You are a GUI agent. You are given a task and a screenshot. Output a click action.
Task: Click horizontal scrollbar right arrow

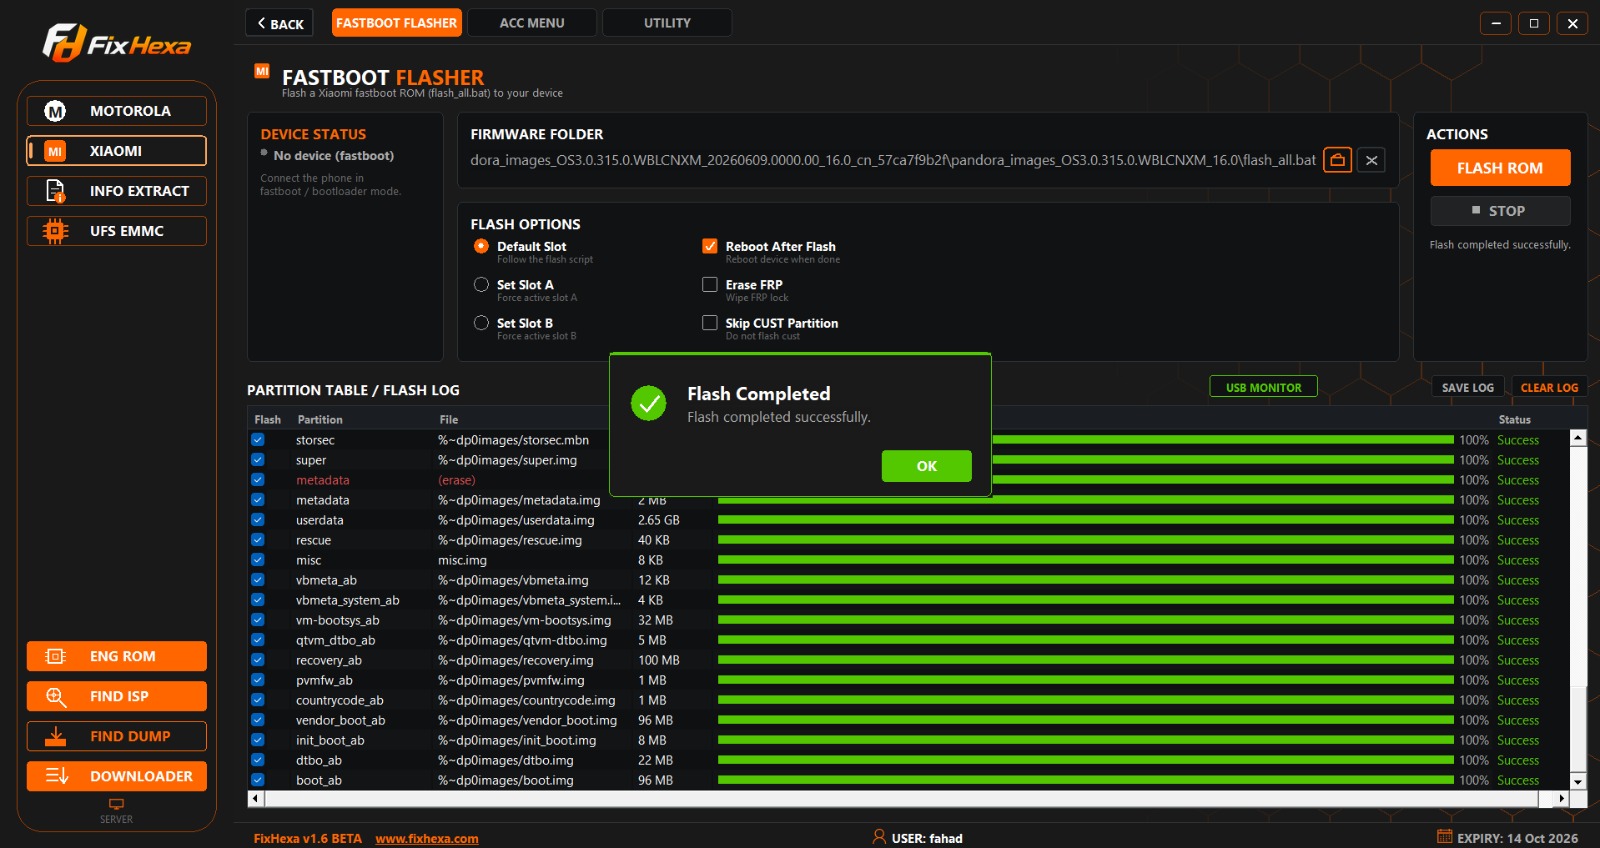click(1561, 798)
